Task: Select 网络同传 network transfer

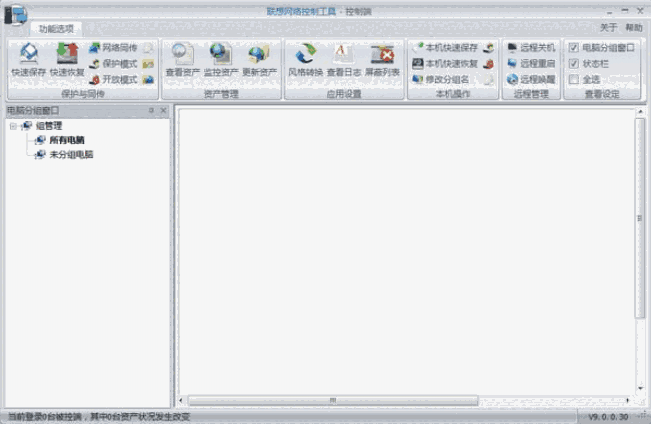Action: click(113, 48)
